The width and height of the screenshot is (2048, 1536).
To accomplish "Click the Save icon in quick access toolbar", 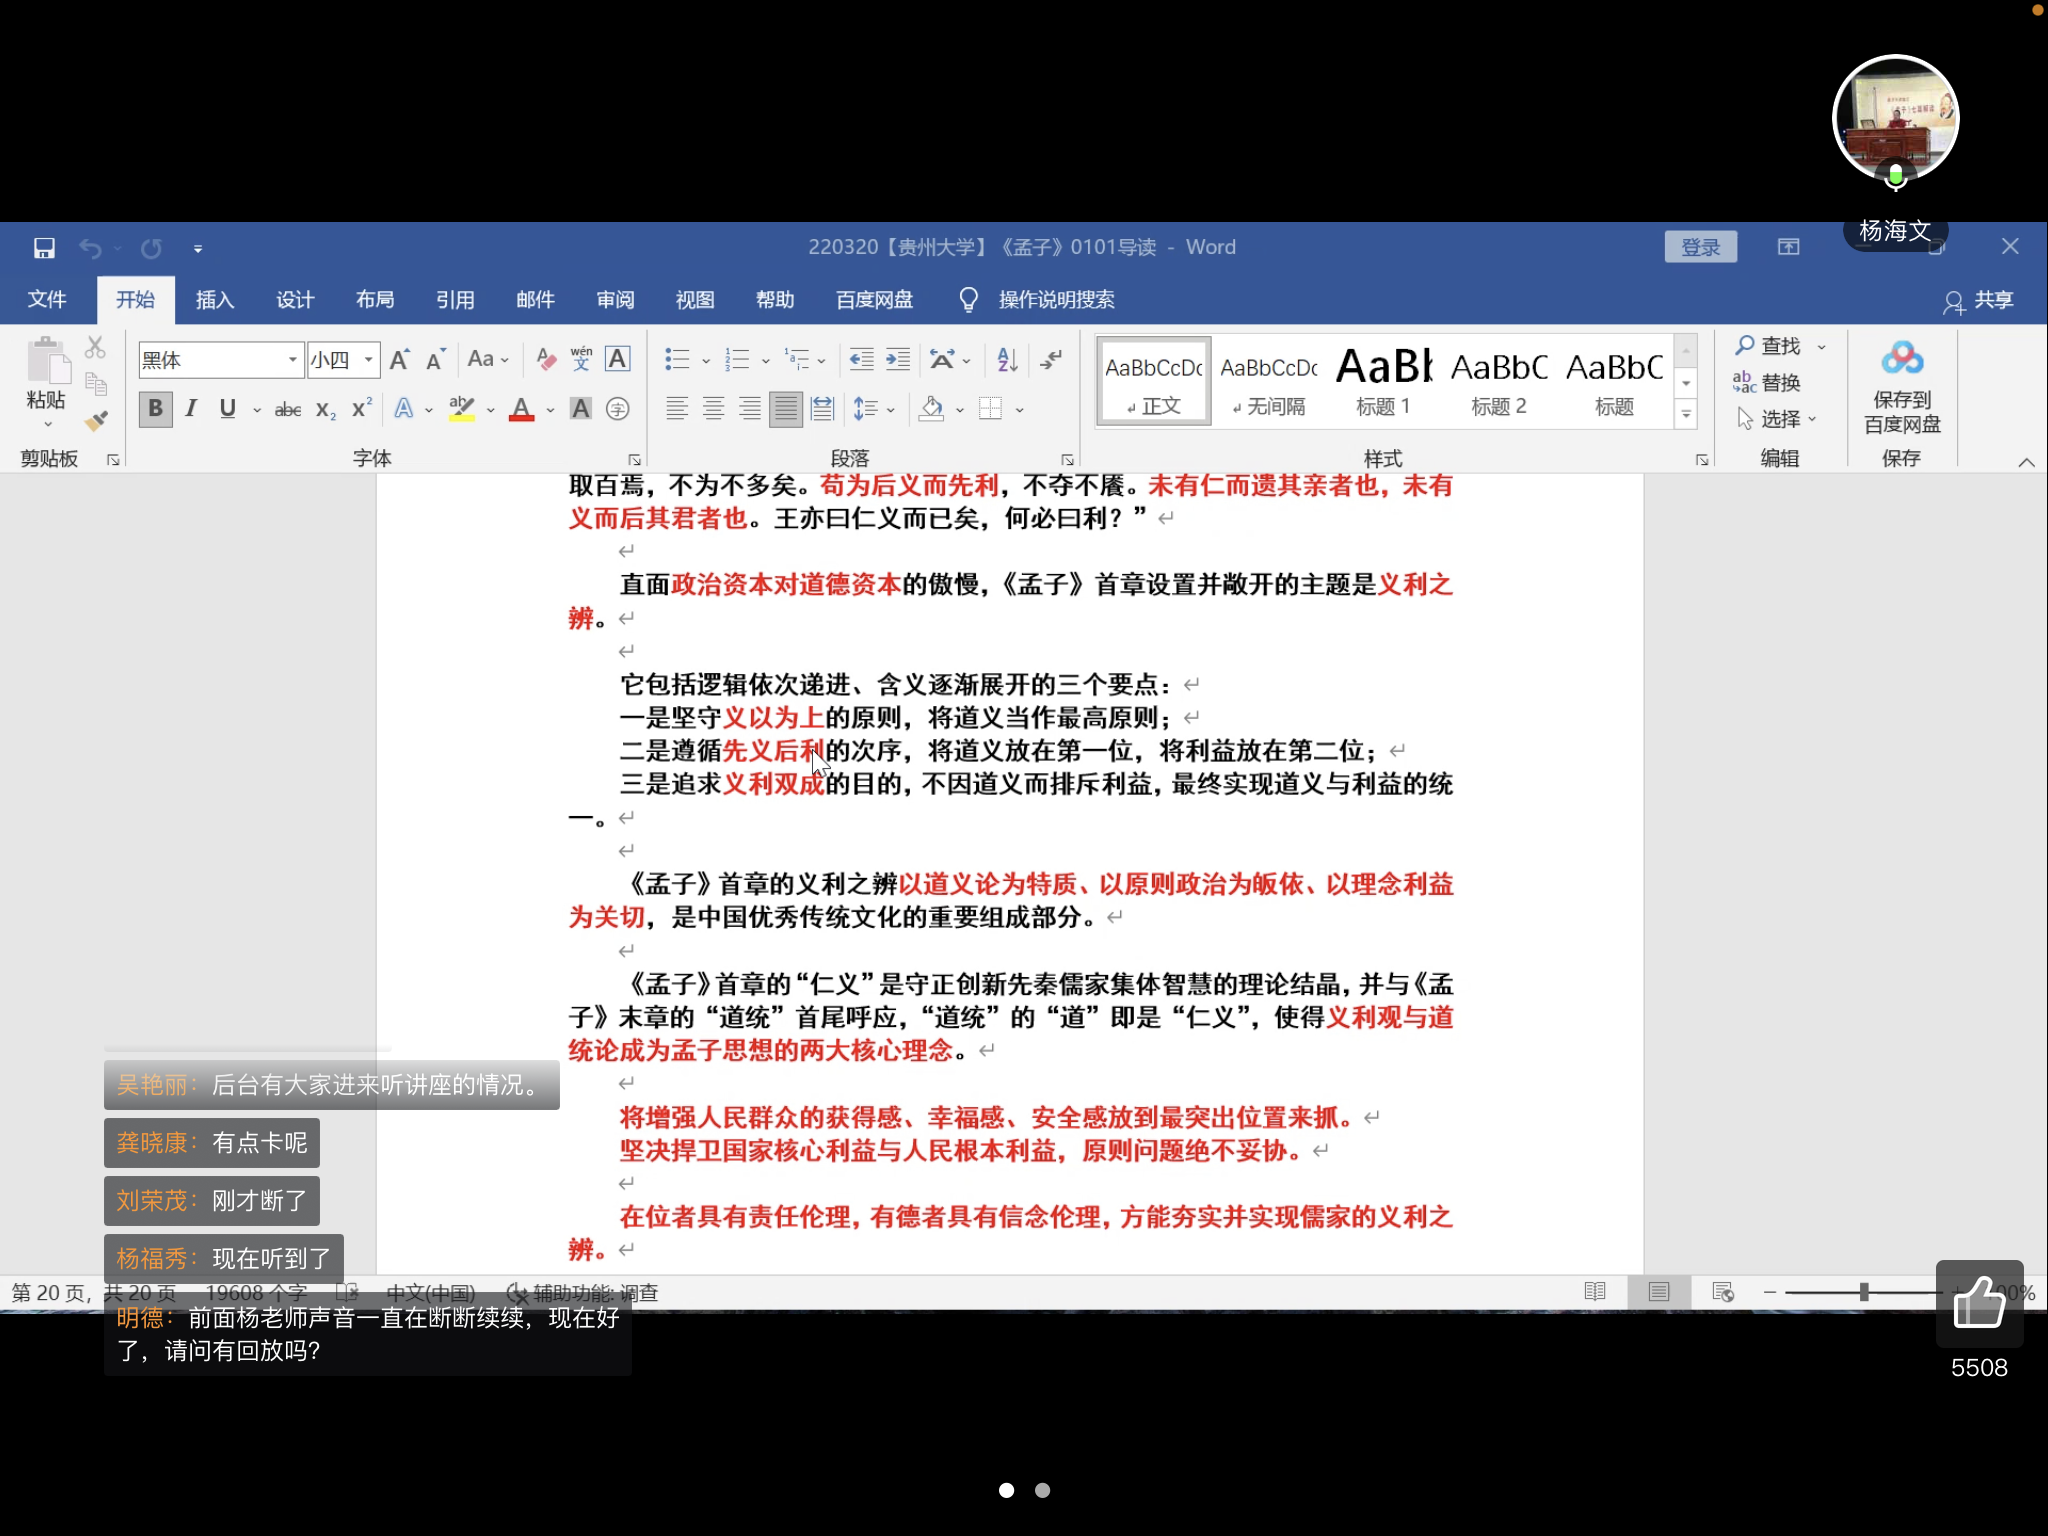I will [x=44, y=248].
